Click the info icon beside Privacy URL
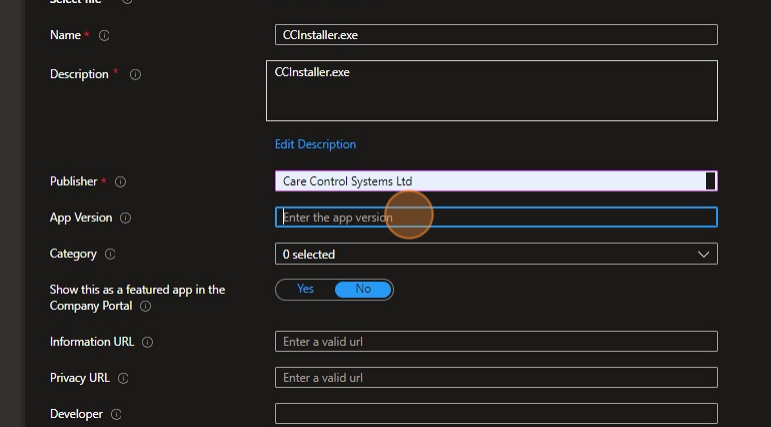 tap(123, 378)
